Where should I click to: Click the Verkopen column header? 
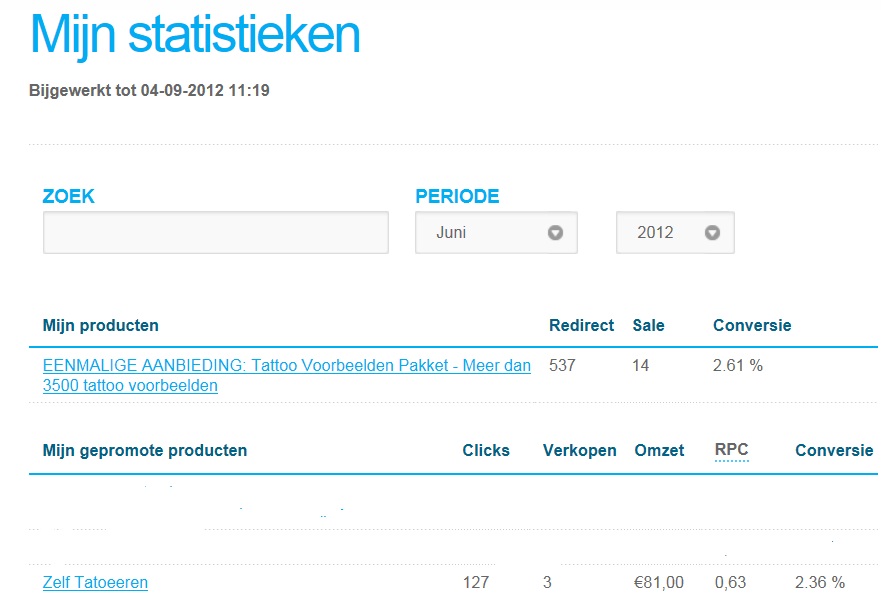(x=579, y=450)
